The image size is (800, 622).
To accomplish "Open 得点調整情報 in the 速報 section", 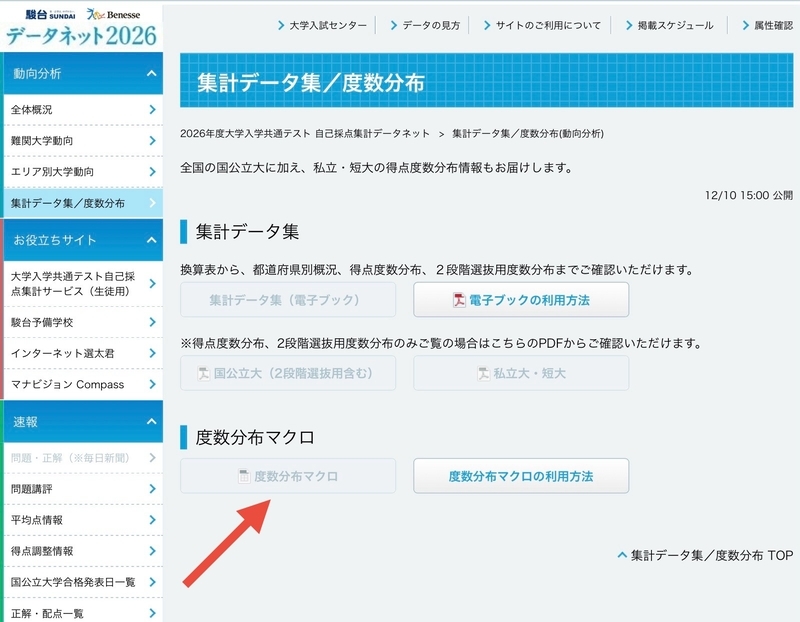I will pyautogui.click(x=83, y=551).
